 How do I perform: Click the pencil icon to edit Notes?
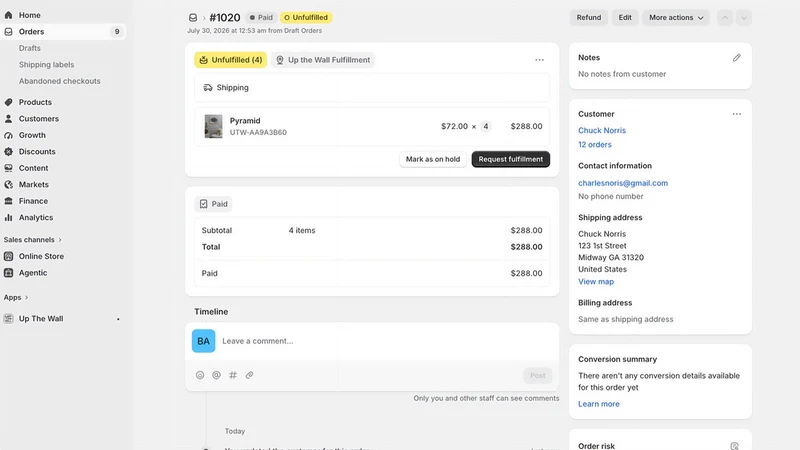pyautogui.click(x=736, y=58)
